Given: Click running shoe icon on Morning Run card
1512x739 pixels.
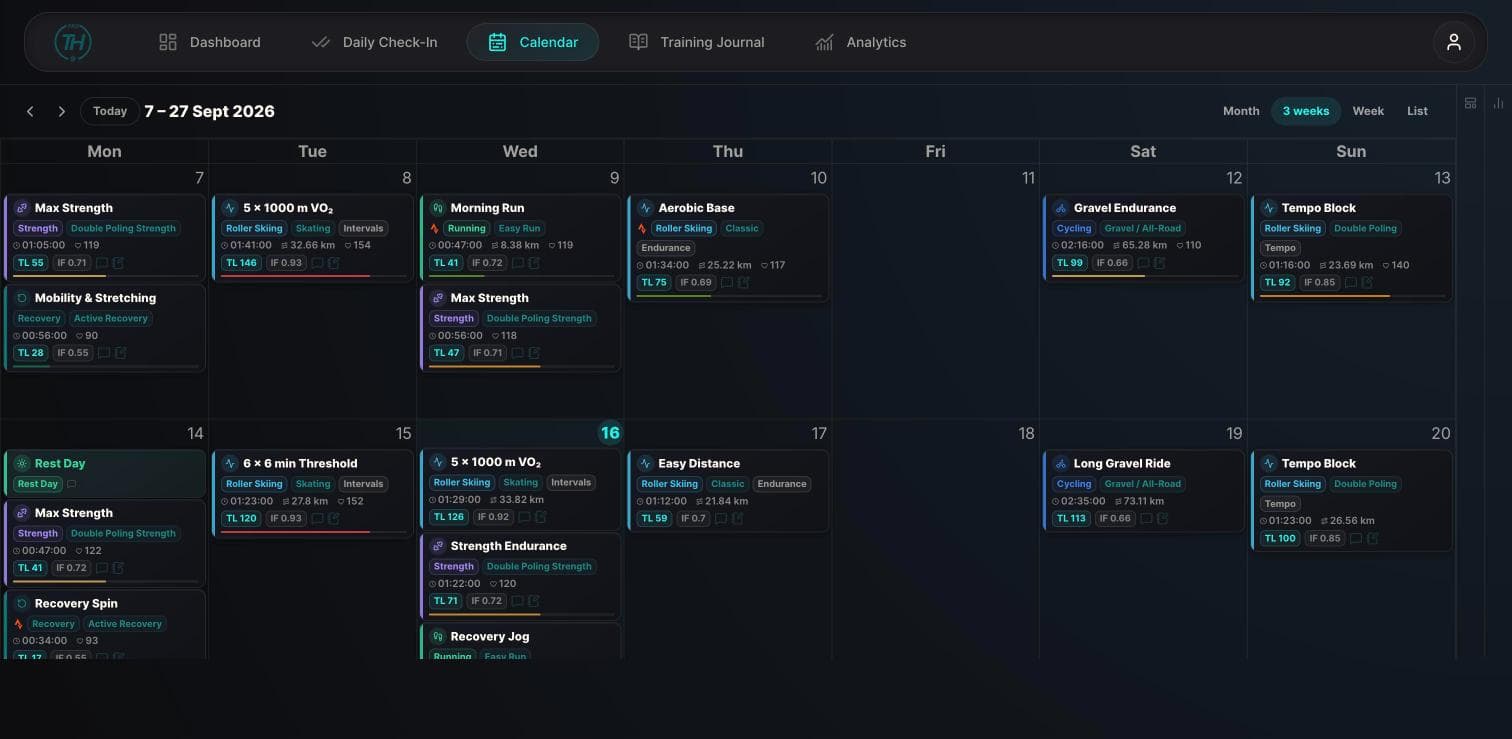Looking at the screenshot, I should coord(437,208).
